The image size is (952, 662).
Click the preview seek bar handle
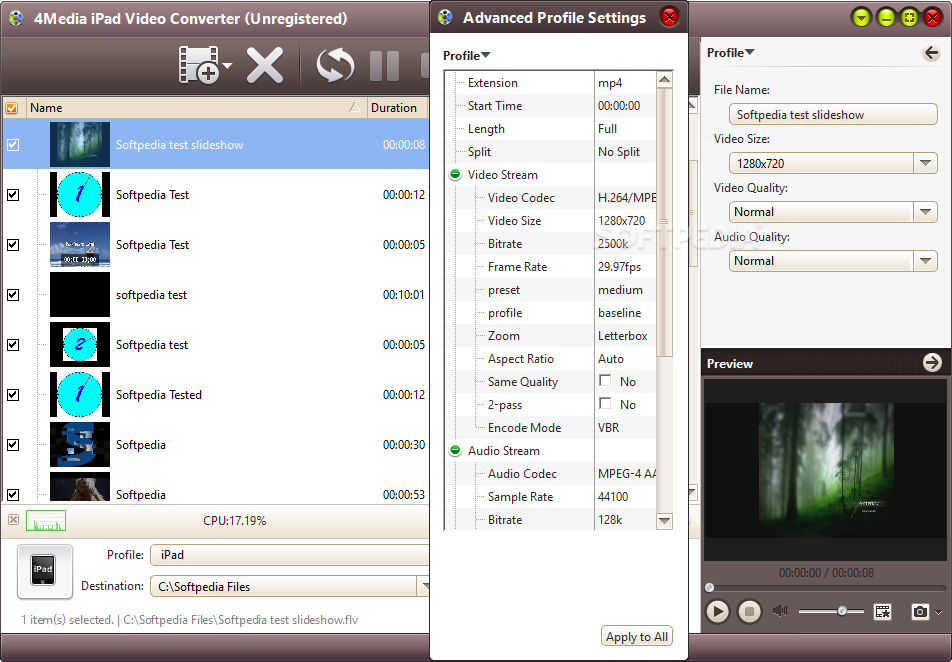pyautogui.click(x=709, y=587)
